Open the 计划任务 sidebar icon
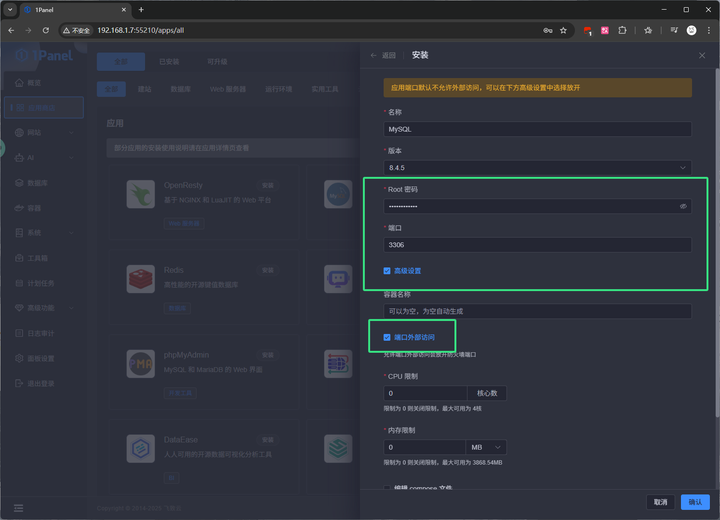Image resolution: width=720 pixels, height=520 pixels. click(19, 283)
